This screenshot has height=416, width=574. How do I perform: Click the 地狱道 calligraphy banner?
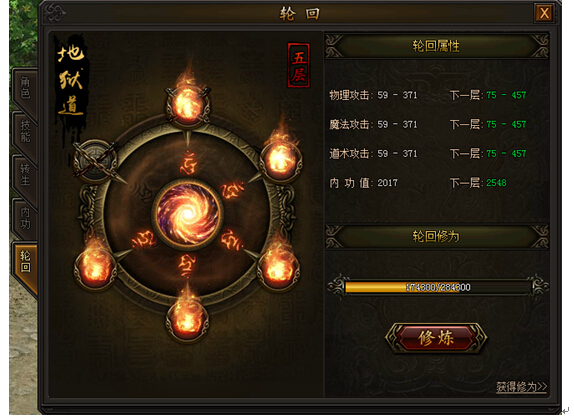(x=71, y=81)
